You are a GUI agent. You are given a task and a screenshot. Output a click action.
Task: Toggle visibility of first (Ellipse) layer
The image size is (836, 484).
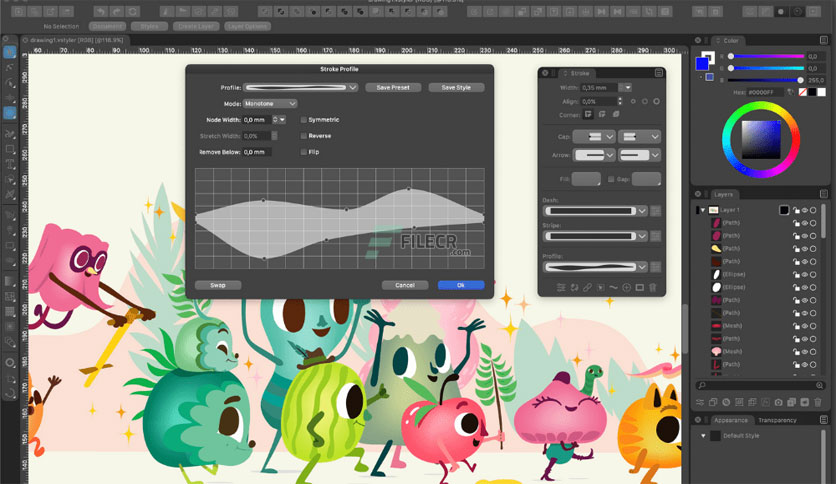coord(805,275)
